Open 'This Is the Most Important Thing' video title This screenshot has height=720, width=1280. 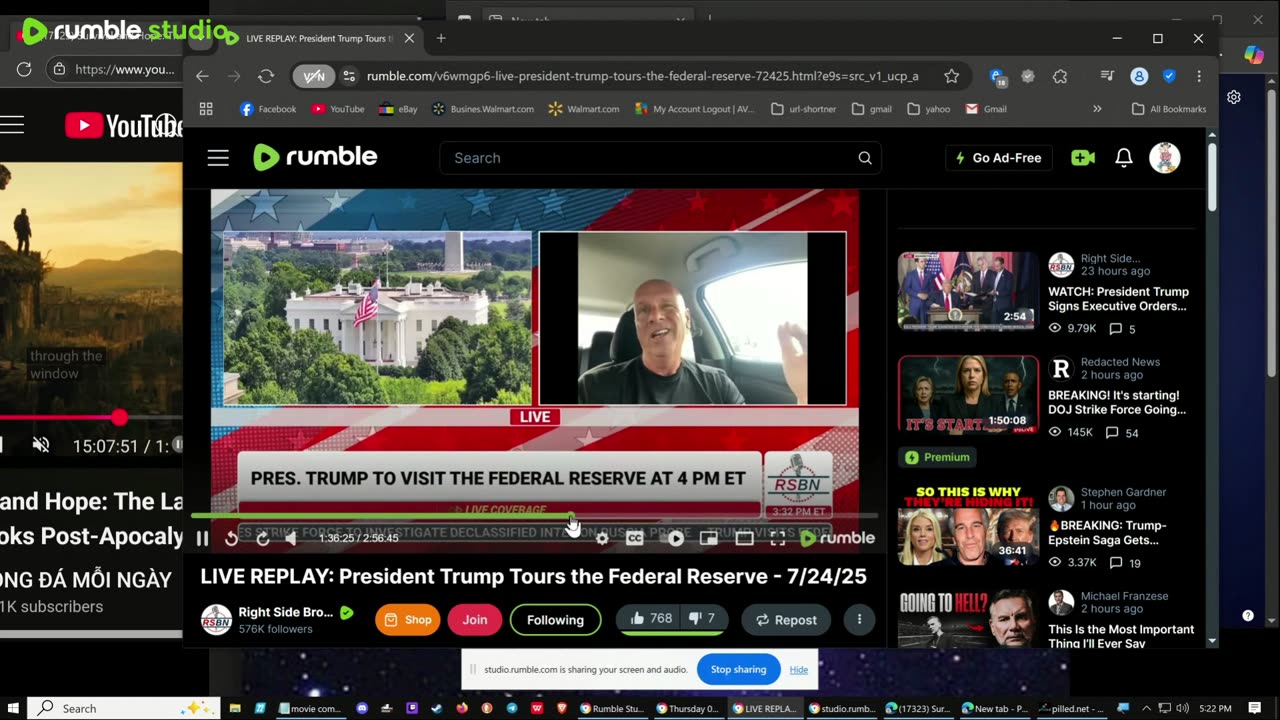point(1121,636)
